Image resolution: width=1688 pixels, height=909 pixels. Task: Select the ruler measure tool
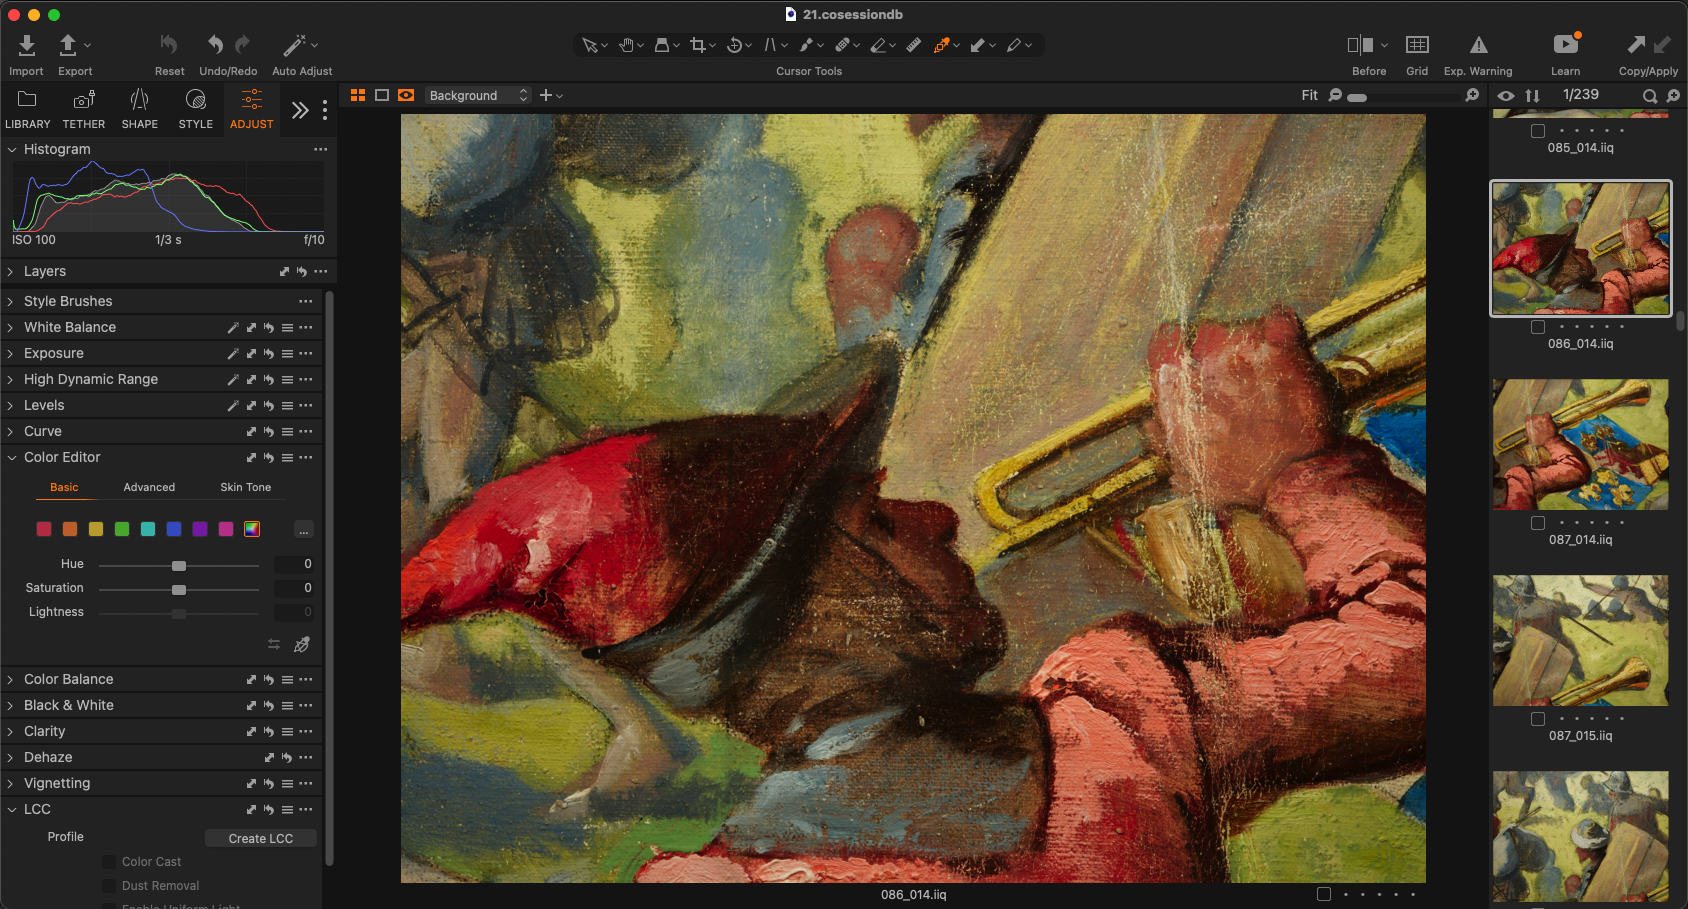(914, 45)
